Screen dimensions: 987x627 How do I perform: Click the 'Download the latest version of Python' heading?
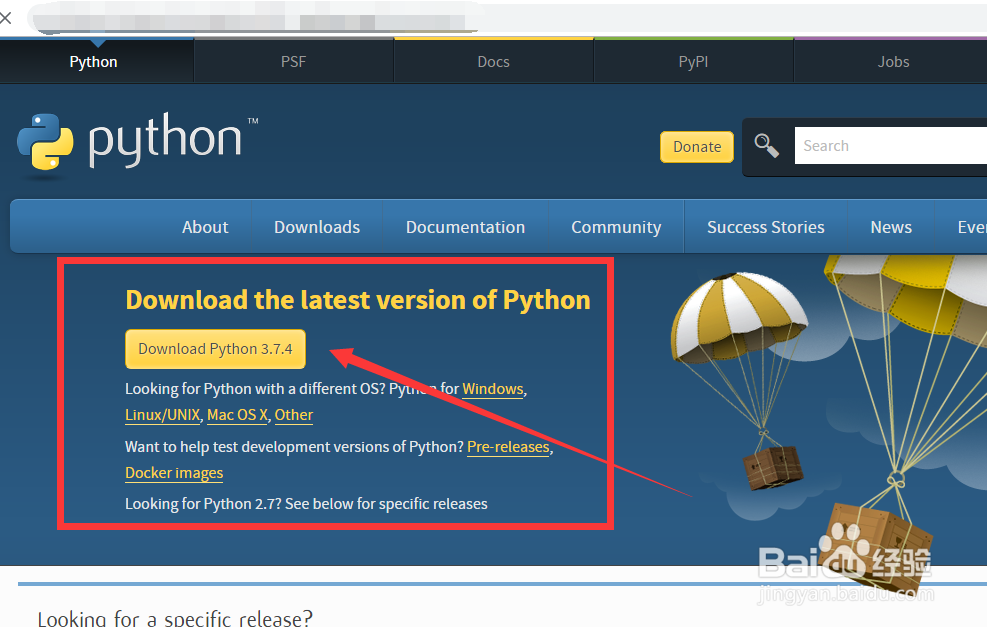click(x=358, y=300)
